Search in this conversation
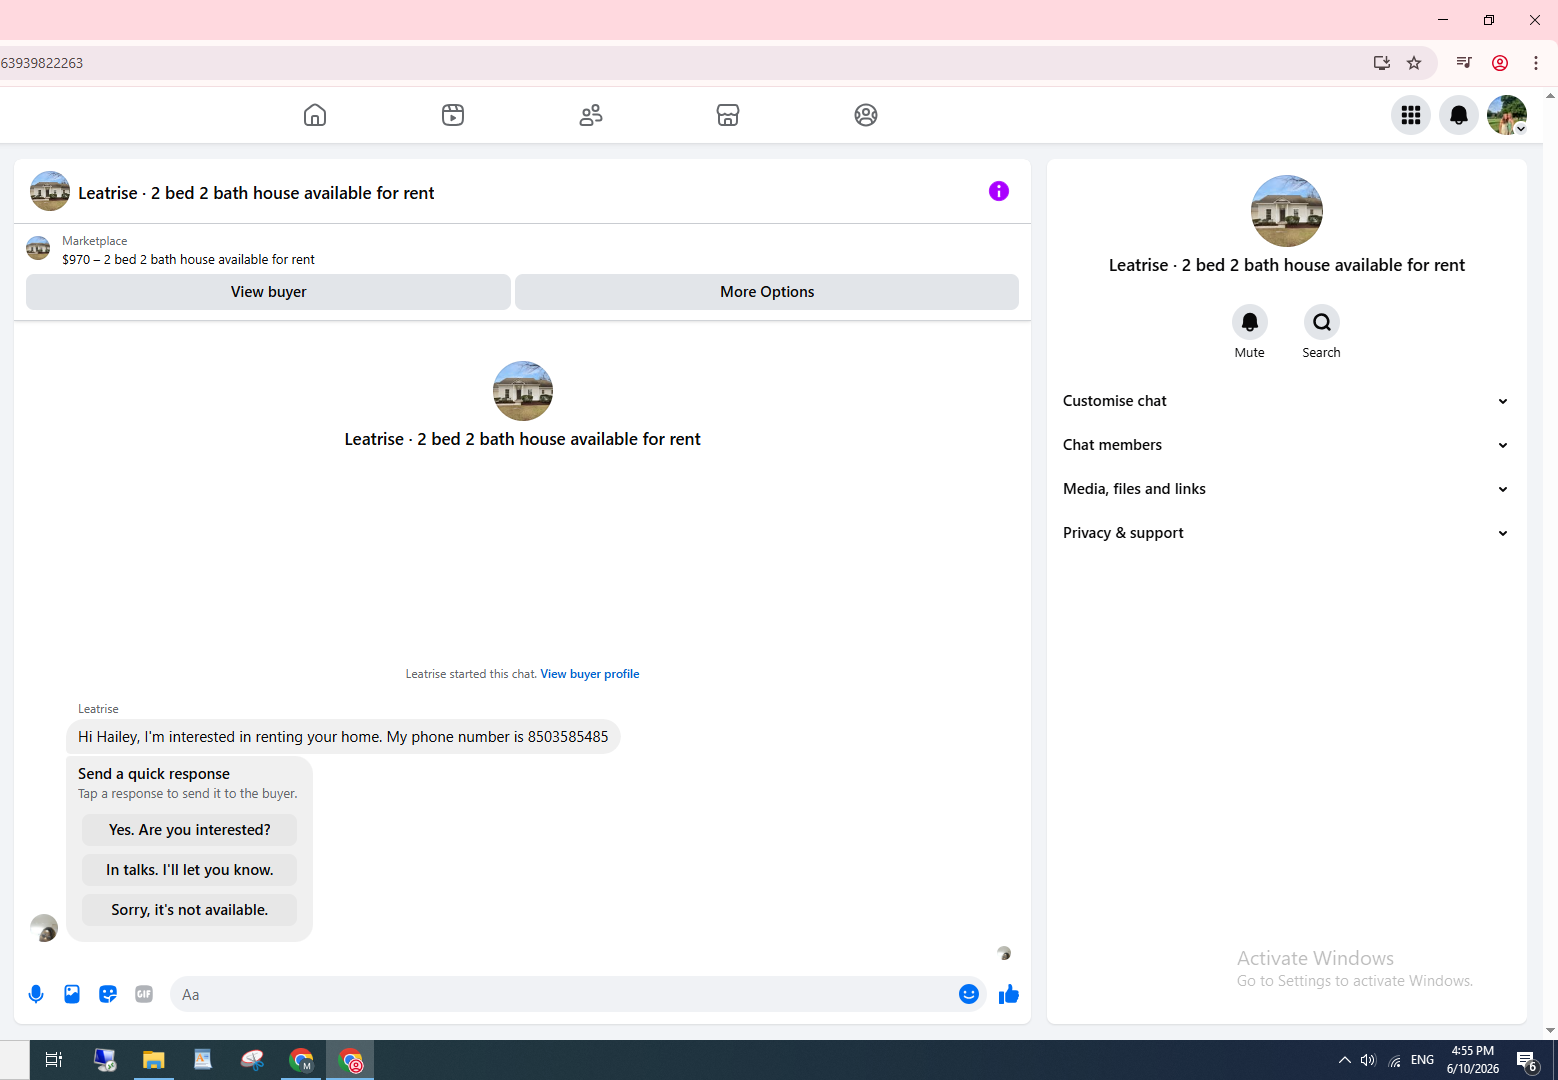Screen dimensions: 1558x1080 pos(1322,322)
